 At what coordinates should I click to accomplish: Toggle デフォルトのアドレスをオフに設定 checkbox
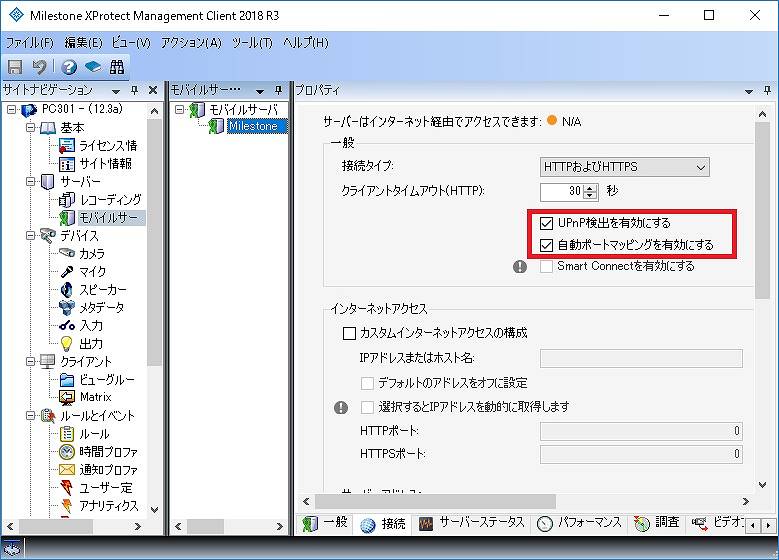367,383
